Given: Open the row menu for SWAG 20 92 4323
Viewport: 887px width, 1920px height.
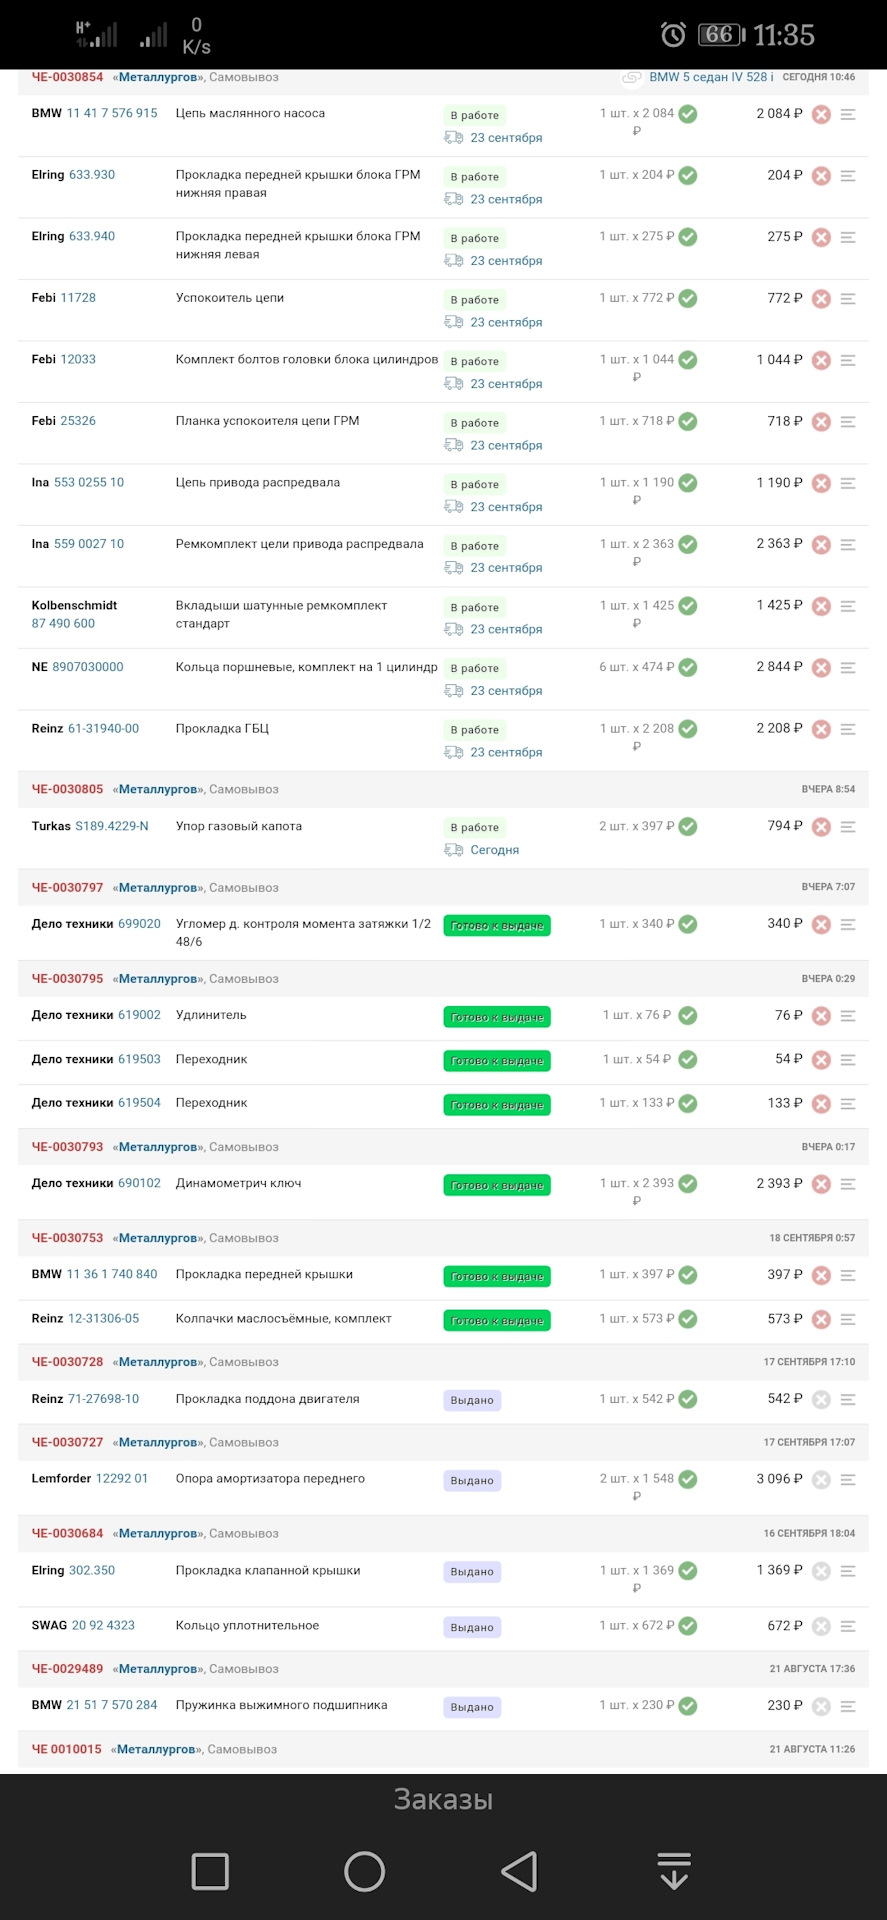Looking at the screenshot, I should [x=848, y=1626].
